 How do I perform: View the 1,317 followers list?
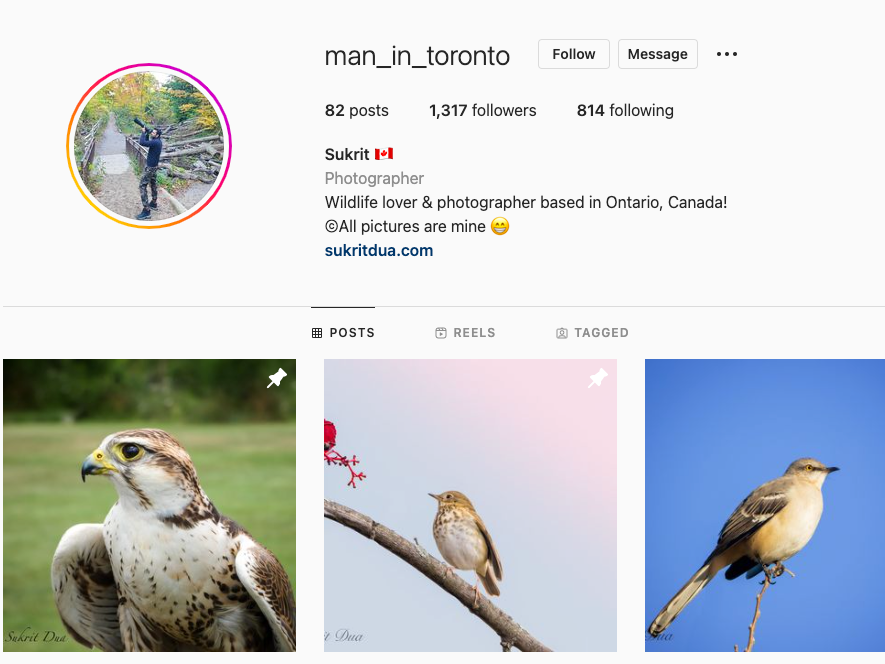pyautogui.click(x=483, y=111)
